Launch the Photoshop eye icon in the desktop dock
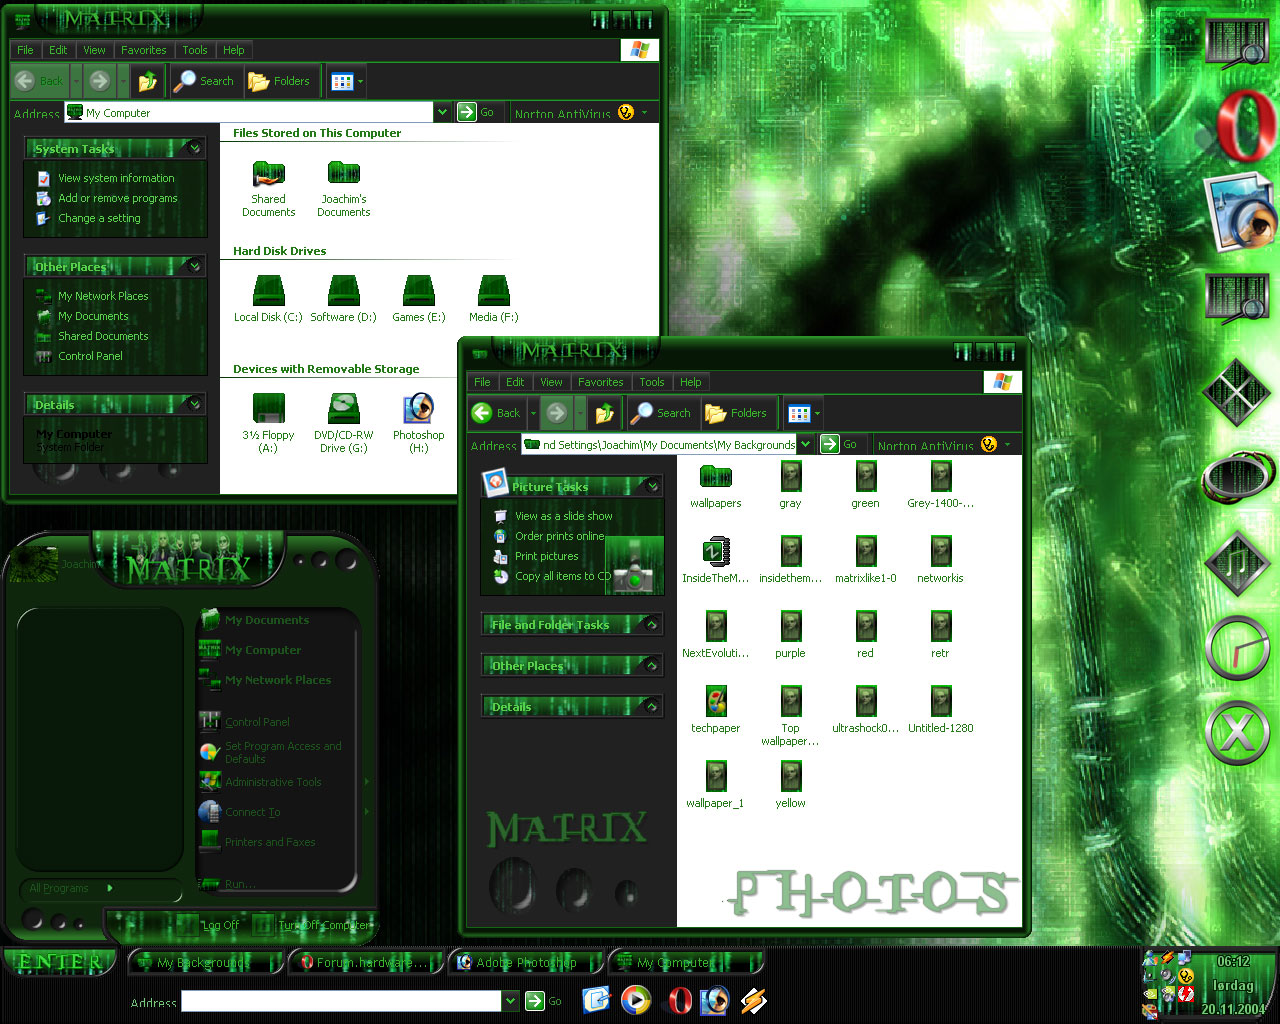Image resolution: width=1280 pixels, height=1024 pixels. click(x=1240, y=214)
